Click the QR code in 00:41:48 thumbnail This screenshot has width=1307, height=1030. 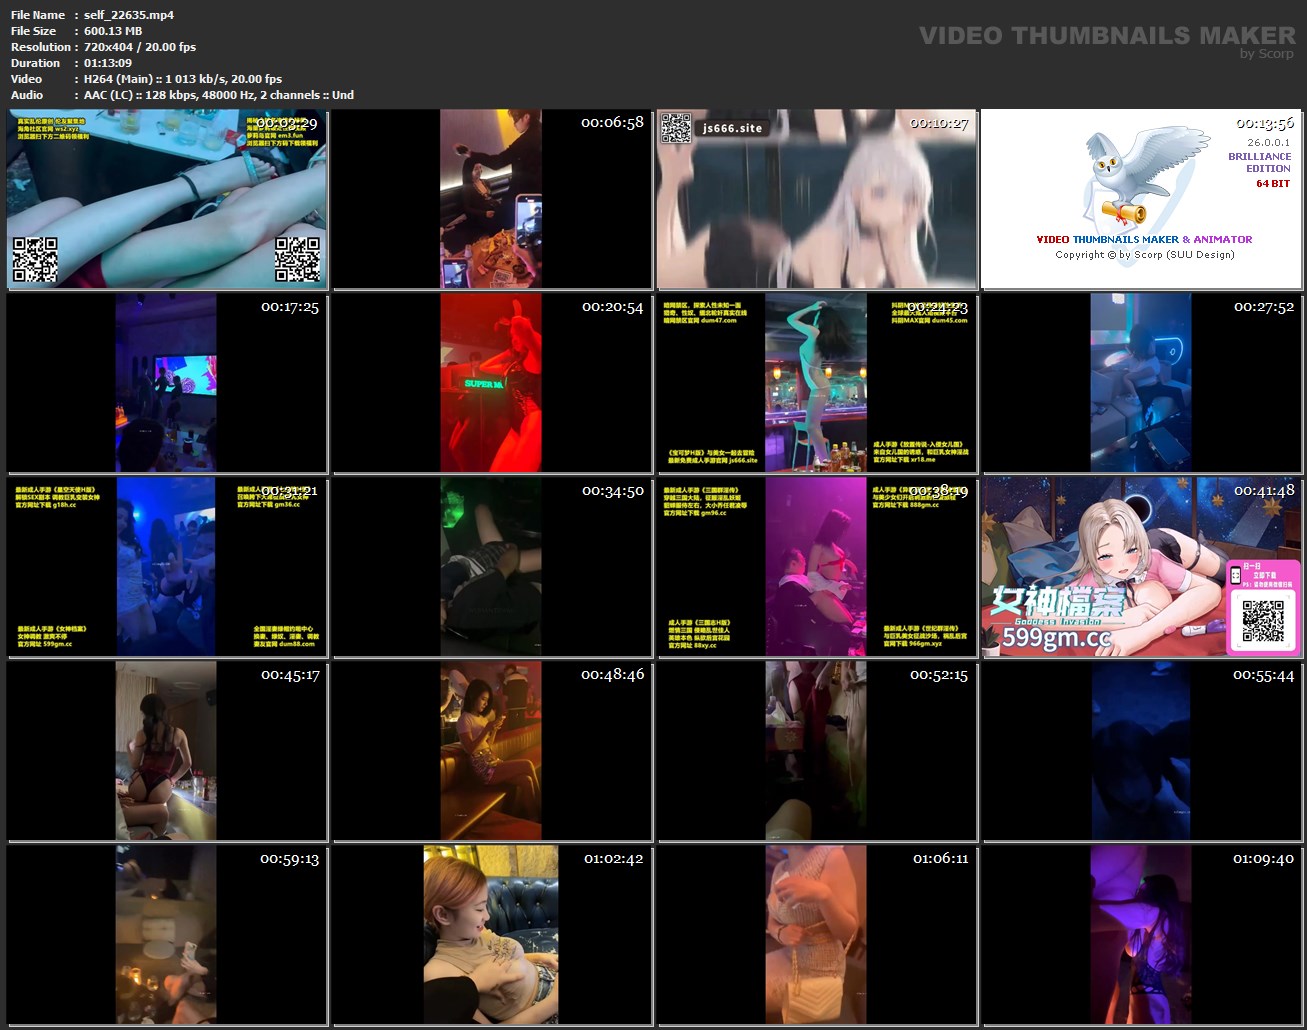tap(1262, 620)
